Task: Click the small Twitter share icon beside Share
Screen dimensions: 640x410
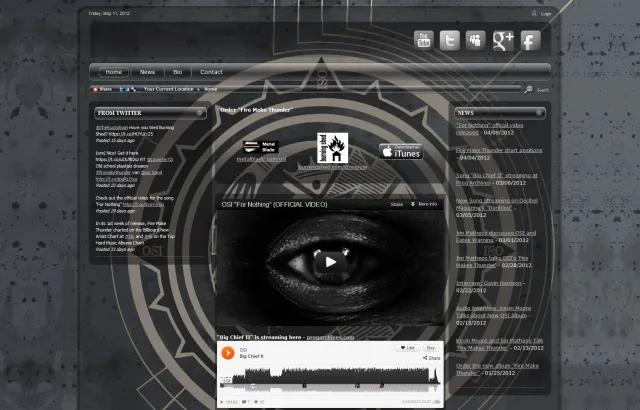Action: [x=121, y=89]
